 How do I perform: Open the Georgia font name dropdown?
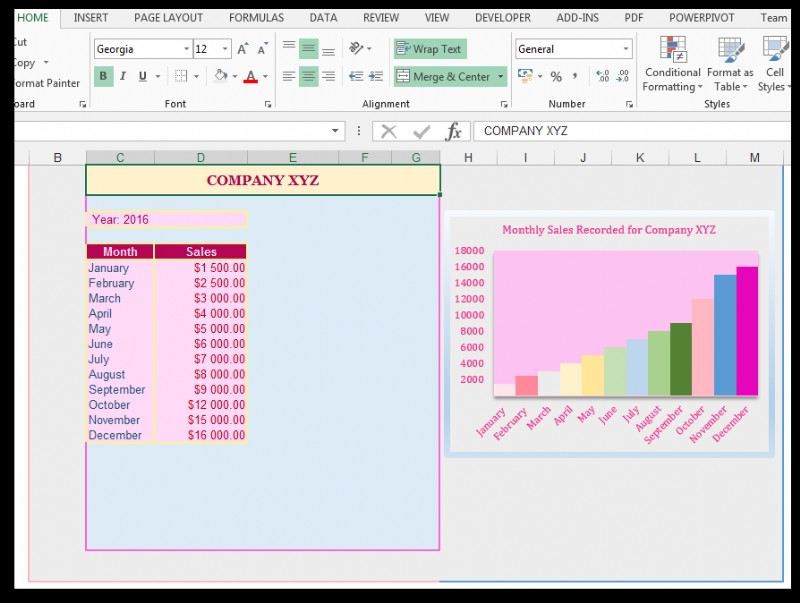point(186,49)
